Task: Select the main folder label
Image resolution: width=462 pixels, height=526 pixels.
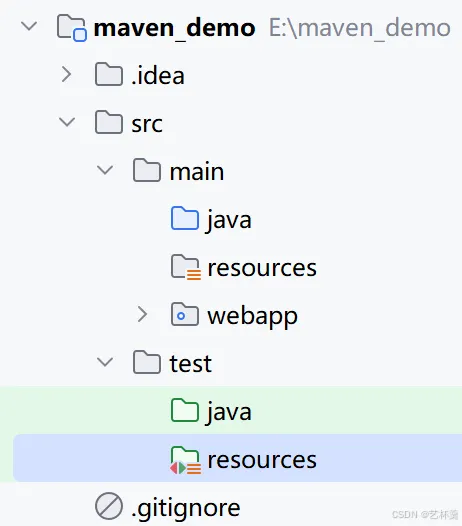Action: tap(197, 171)
